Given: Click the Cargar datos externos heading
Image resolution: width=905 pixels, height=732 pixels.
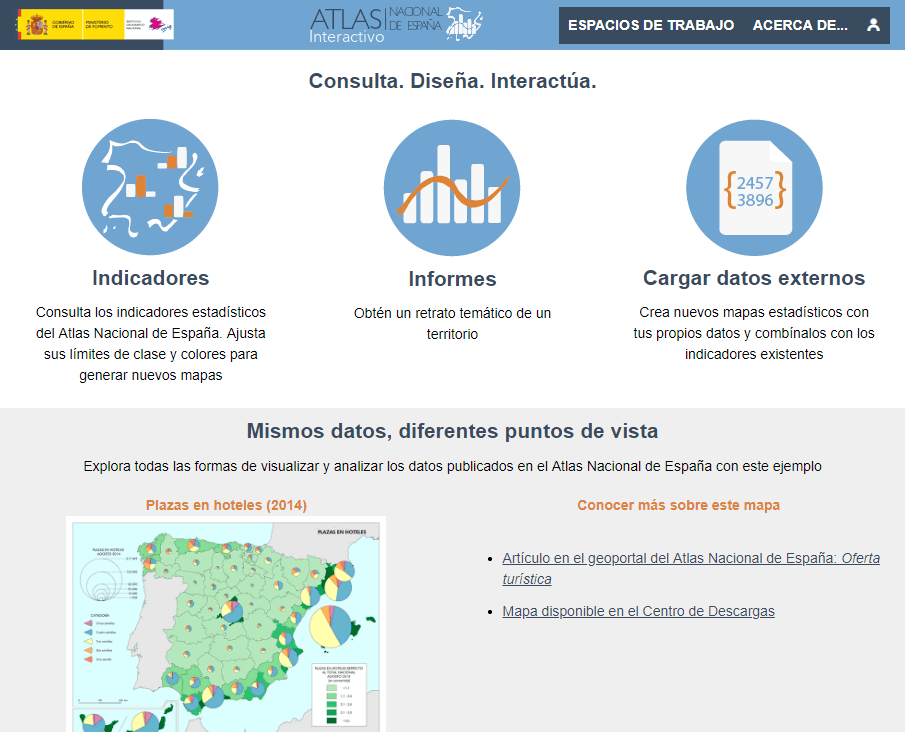Looking at the screenshot, I should point(754,278).
